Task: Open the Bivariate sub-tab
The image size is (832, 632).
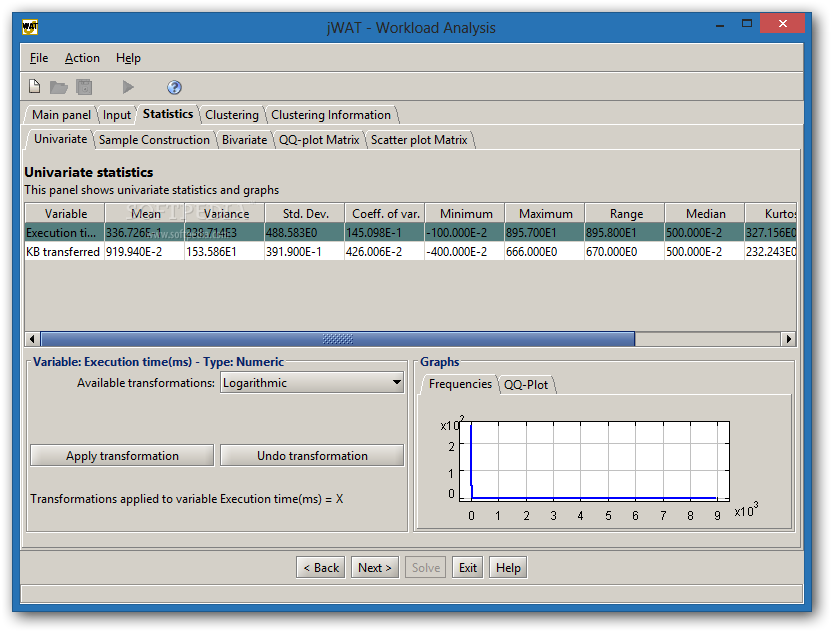Action: click(245, 140)
